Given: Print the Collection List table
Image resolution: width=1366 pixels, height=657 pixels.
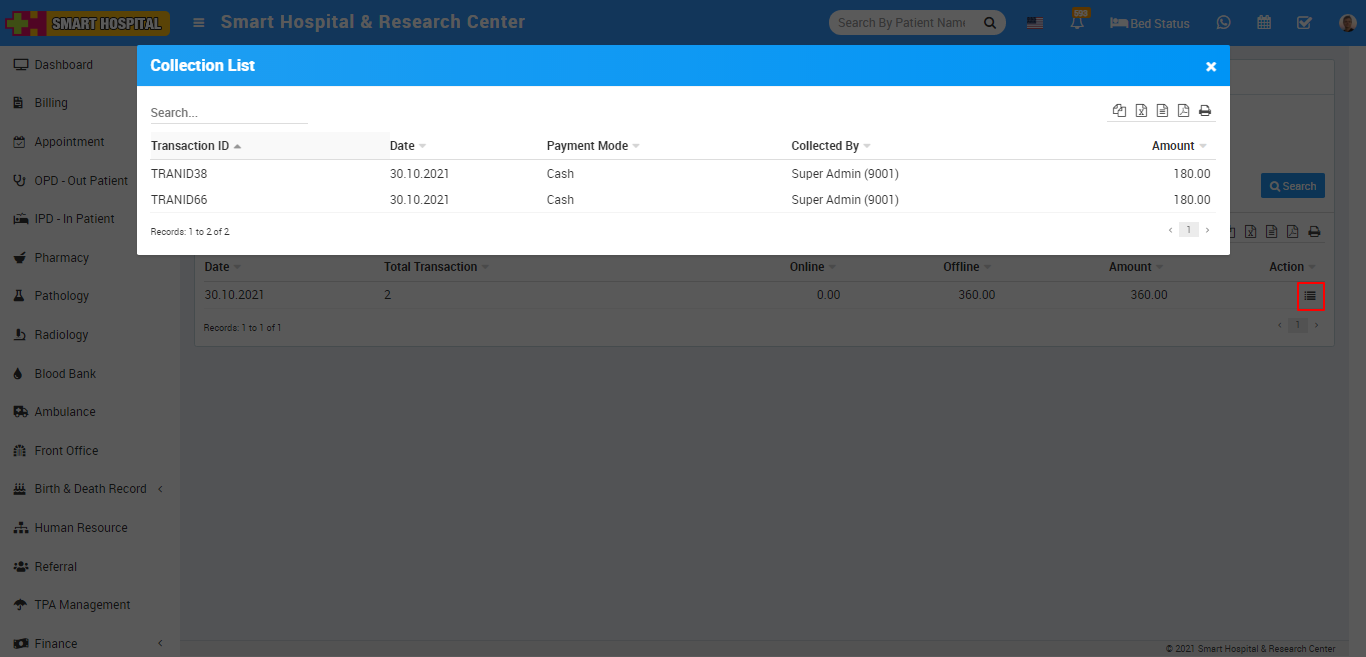Looking at the screenshot, I should point(1205,111).
